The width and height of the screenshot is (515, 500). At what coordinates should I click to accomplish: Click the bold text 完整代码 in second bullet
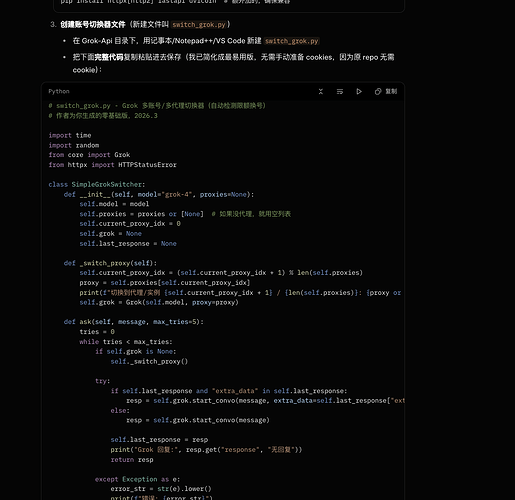[x=109, y=57]
